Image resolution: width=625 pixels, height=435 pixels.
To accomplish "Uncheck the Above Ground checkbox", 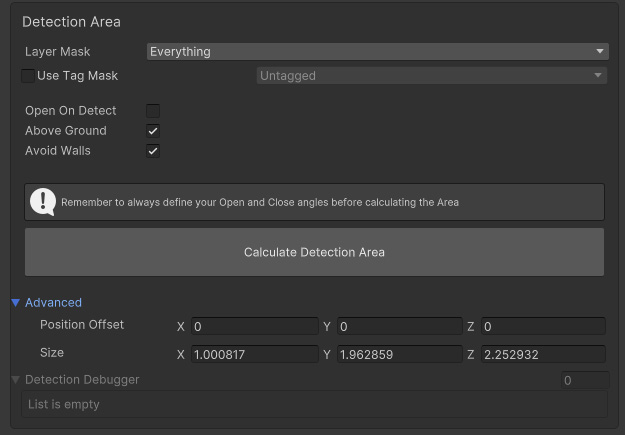I will coord(153,131).
